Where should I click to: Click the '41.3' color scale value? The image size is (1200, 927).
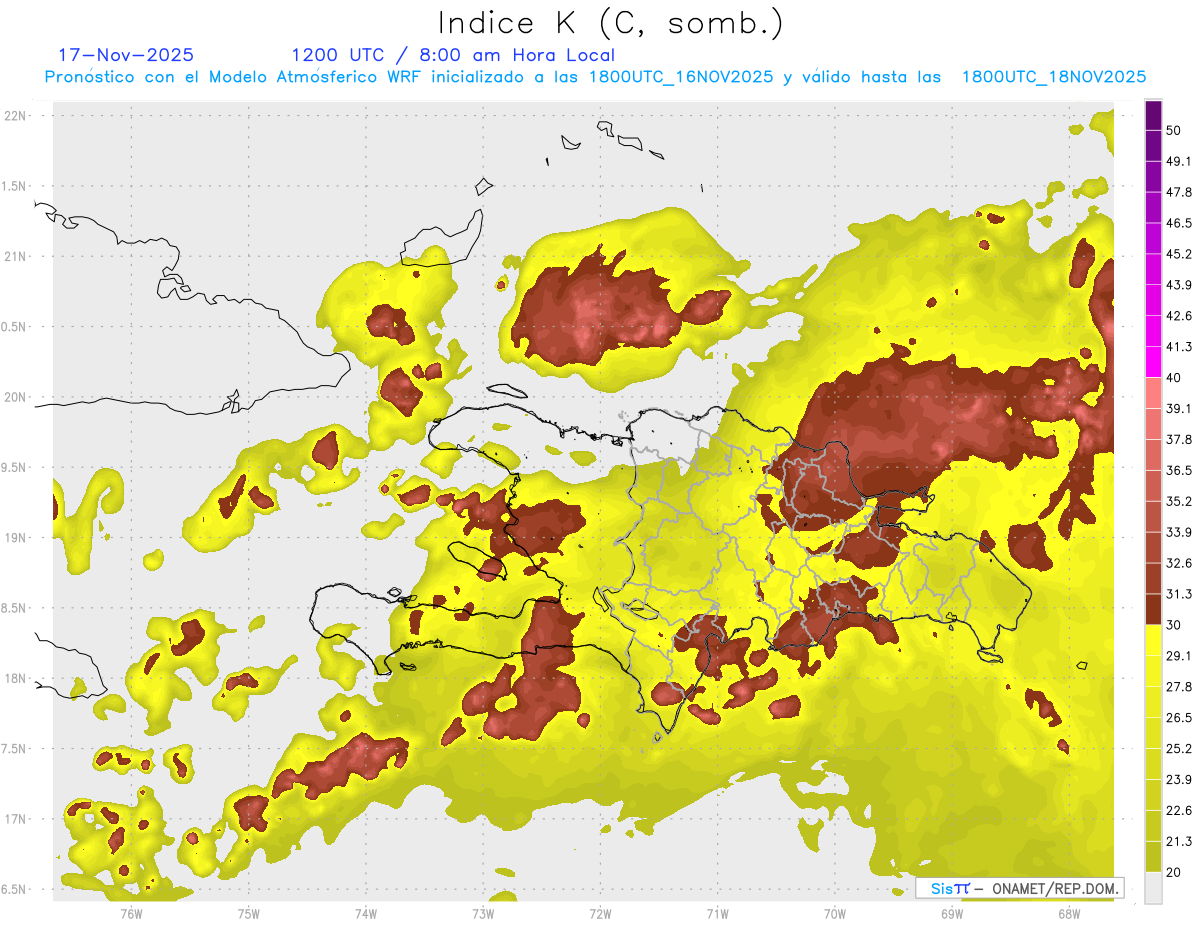click(1179, 347)
